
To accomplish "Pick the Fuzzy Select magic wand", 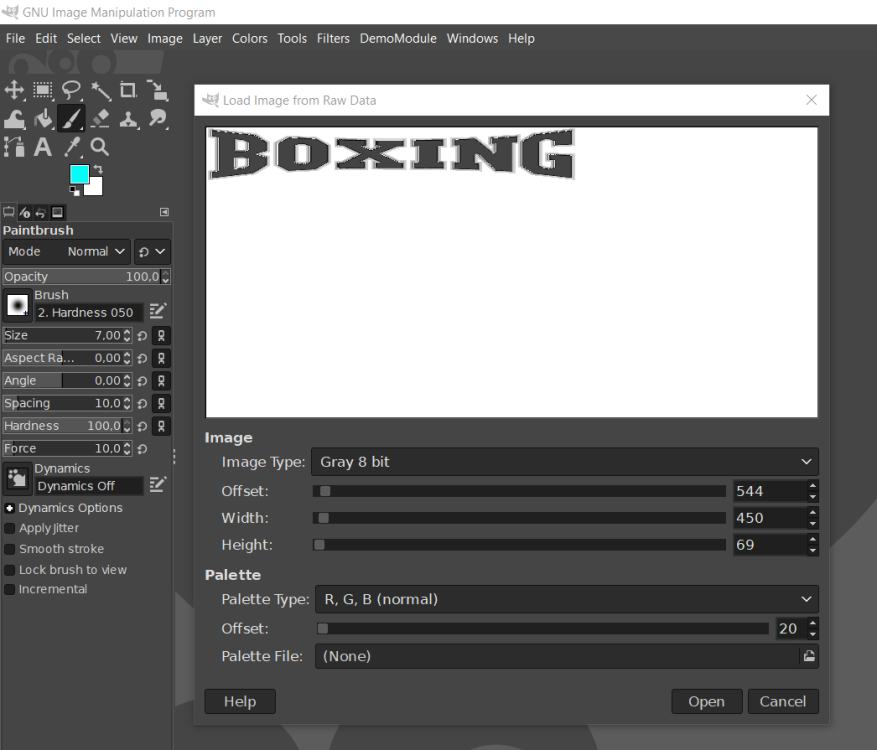I will point(100,90).
